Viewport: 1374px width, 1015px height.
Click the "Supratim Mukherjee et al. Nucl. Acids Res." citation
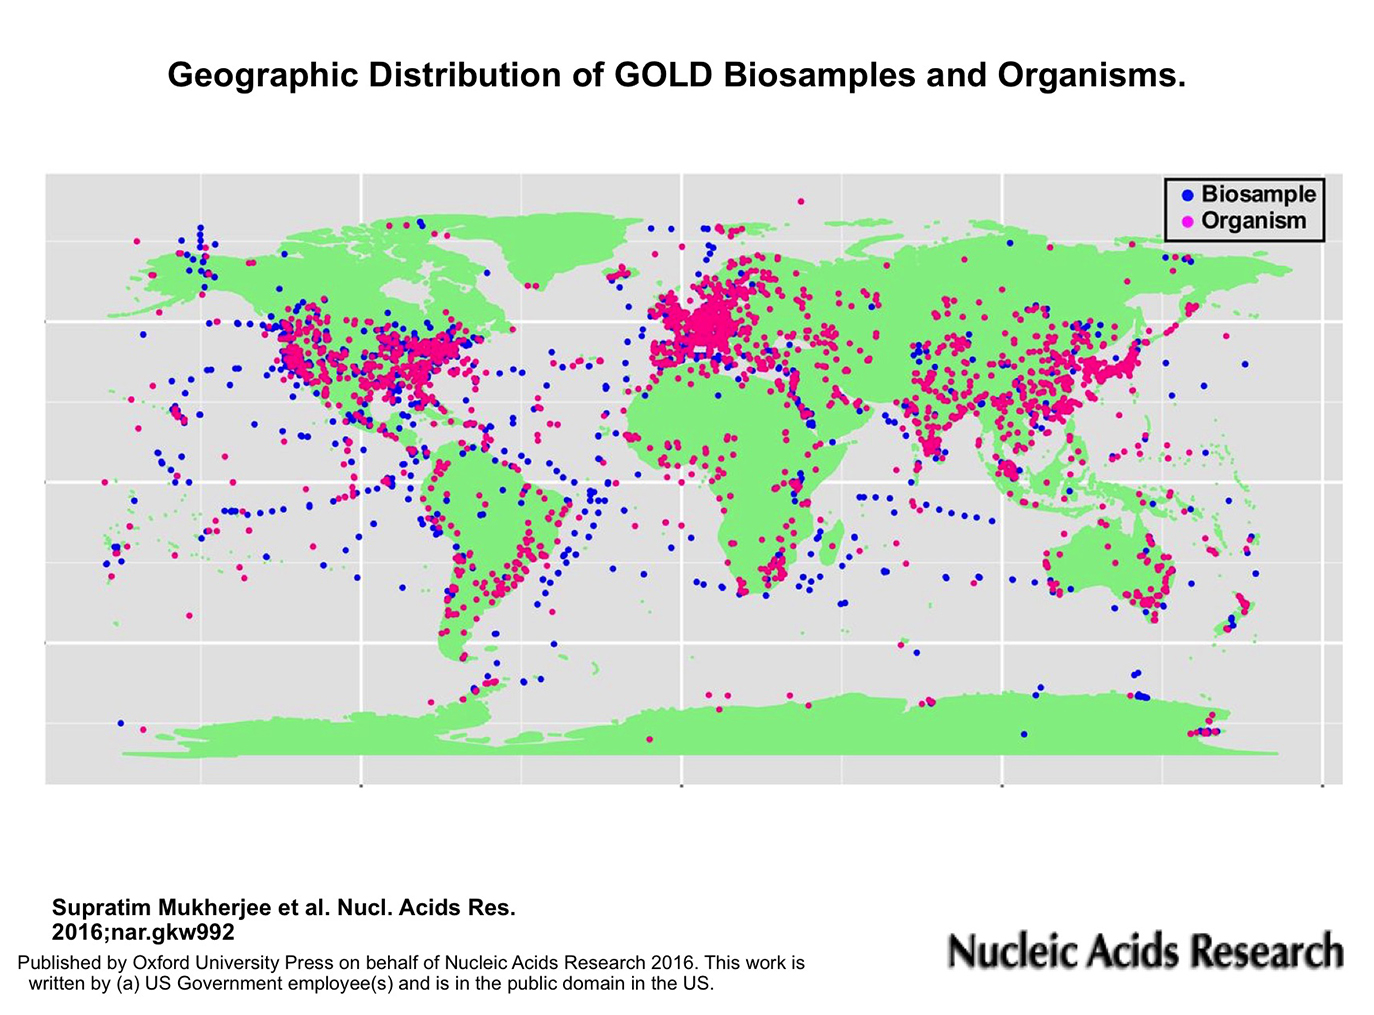pyautogui.click(x=284, y=908)
